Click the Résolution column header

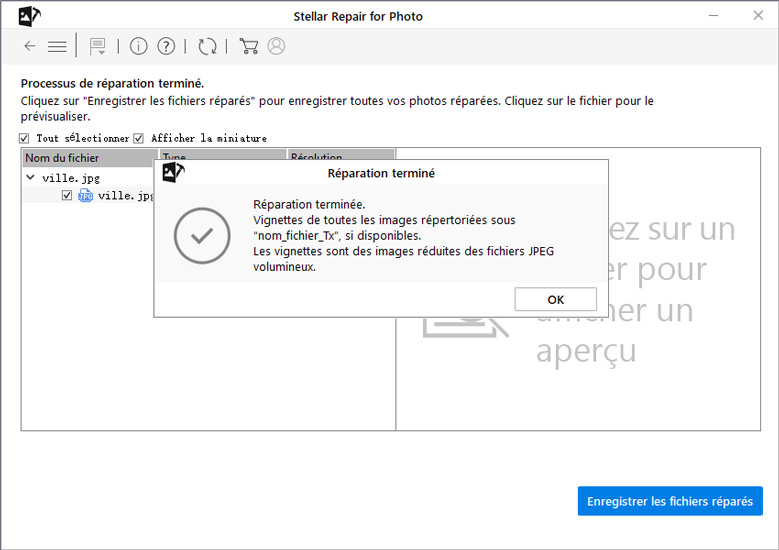coord(341,155)
